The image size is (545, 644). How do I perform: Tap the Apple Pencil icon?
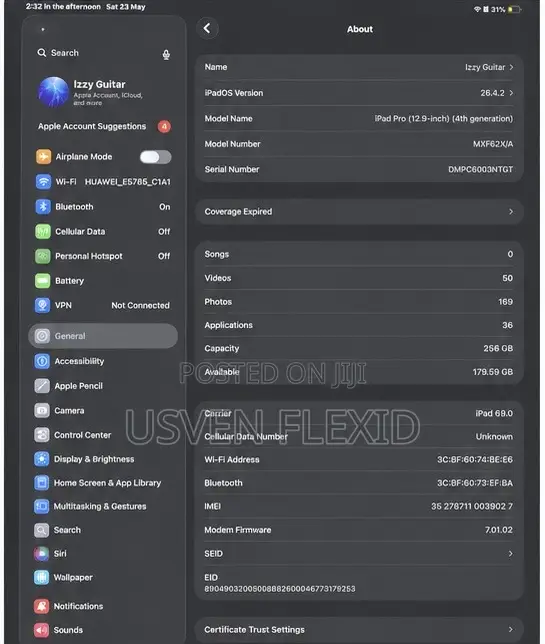tap(42, 386)
